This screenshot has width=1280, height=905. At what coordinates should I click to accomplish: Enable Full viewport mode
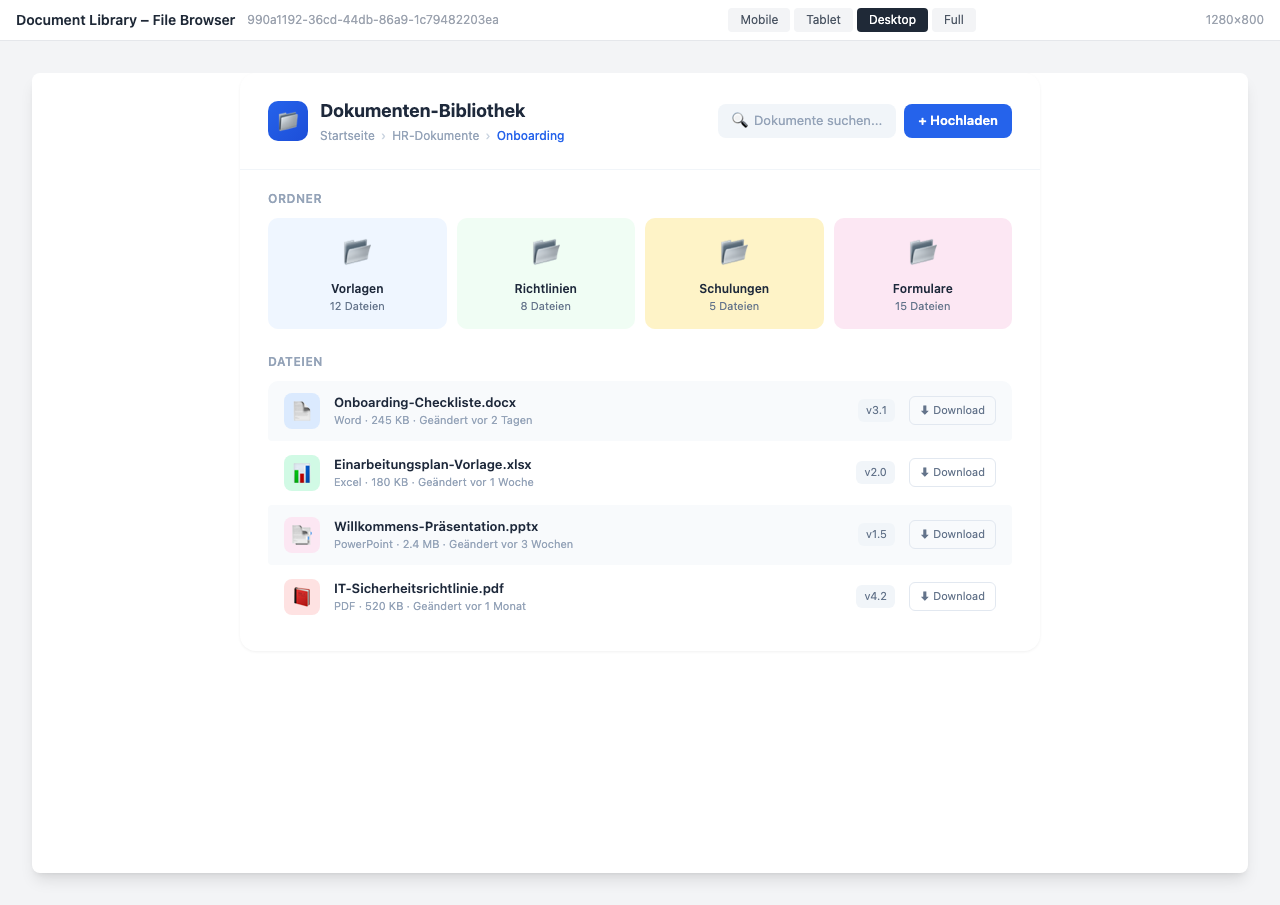953,19
